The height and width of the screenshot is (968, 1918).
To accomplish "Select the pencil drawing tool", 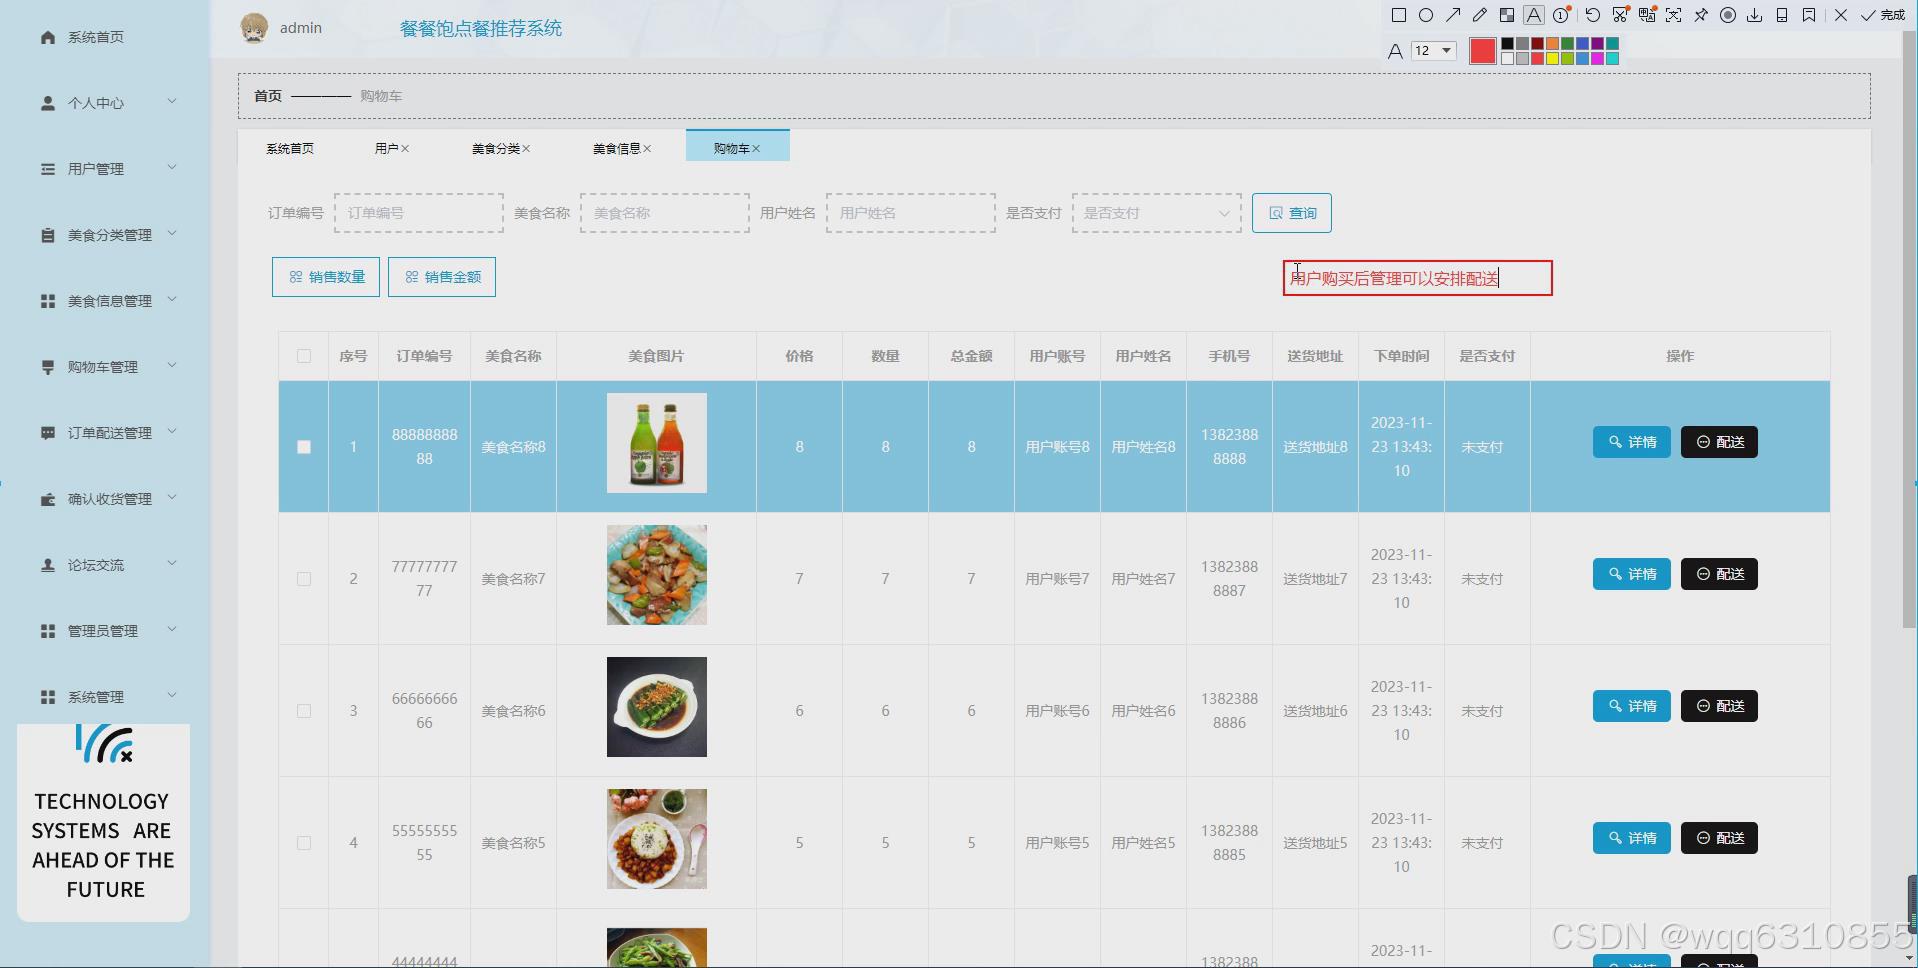I will 1479,15.
